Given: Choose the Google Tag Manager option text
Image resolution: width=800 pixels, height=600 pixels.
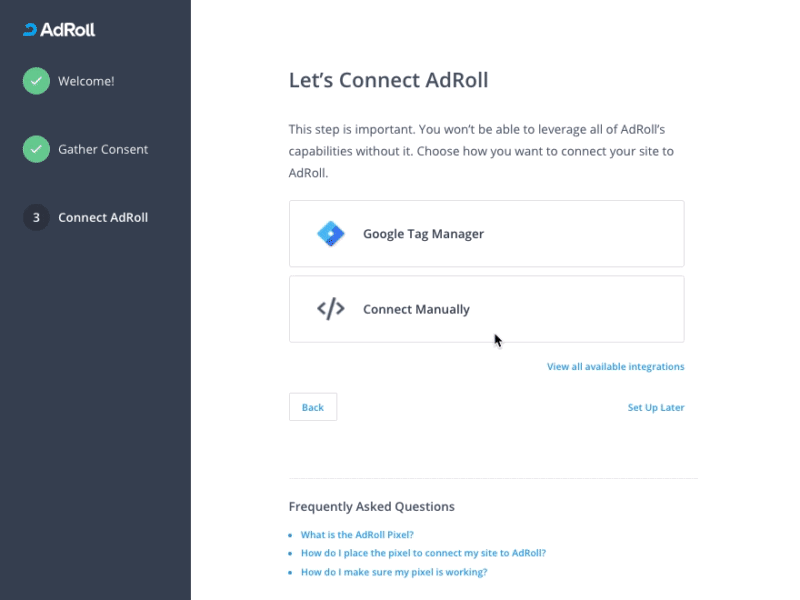Looking at the screenshot, I should [x=423, y=234].
